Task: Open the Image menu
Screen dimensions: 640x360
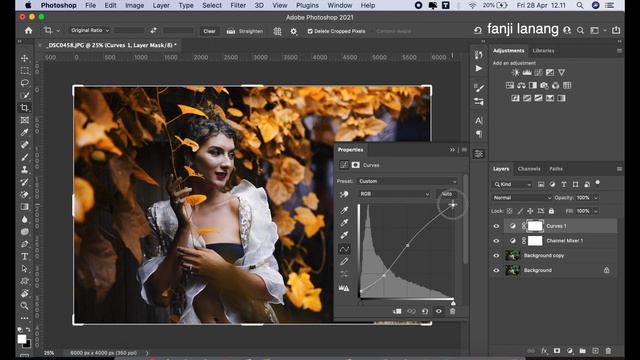Action: pyautogui.click(x=134, y=5)
